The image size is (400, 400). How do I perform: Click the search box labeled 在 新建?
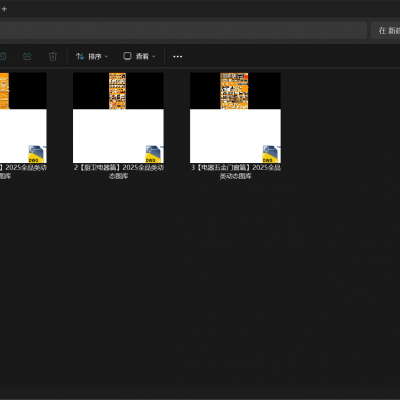[386, 31]
